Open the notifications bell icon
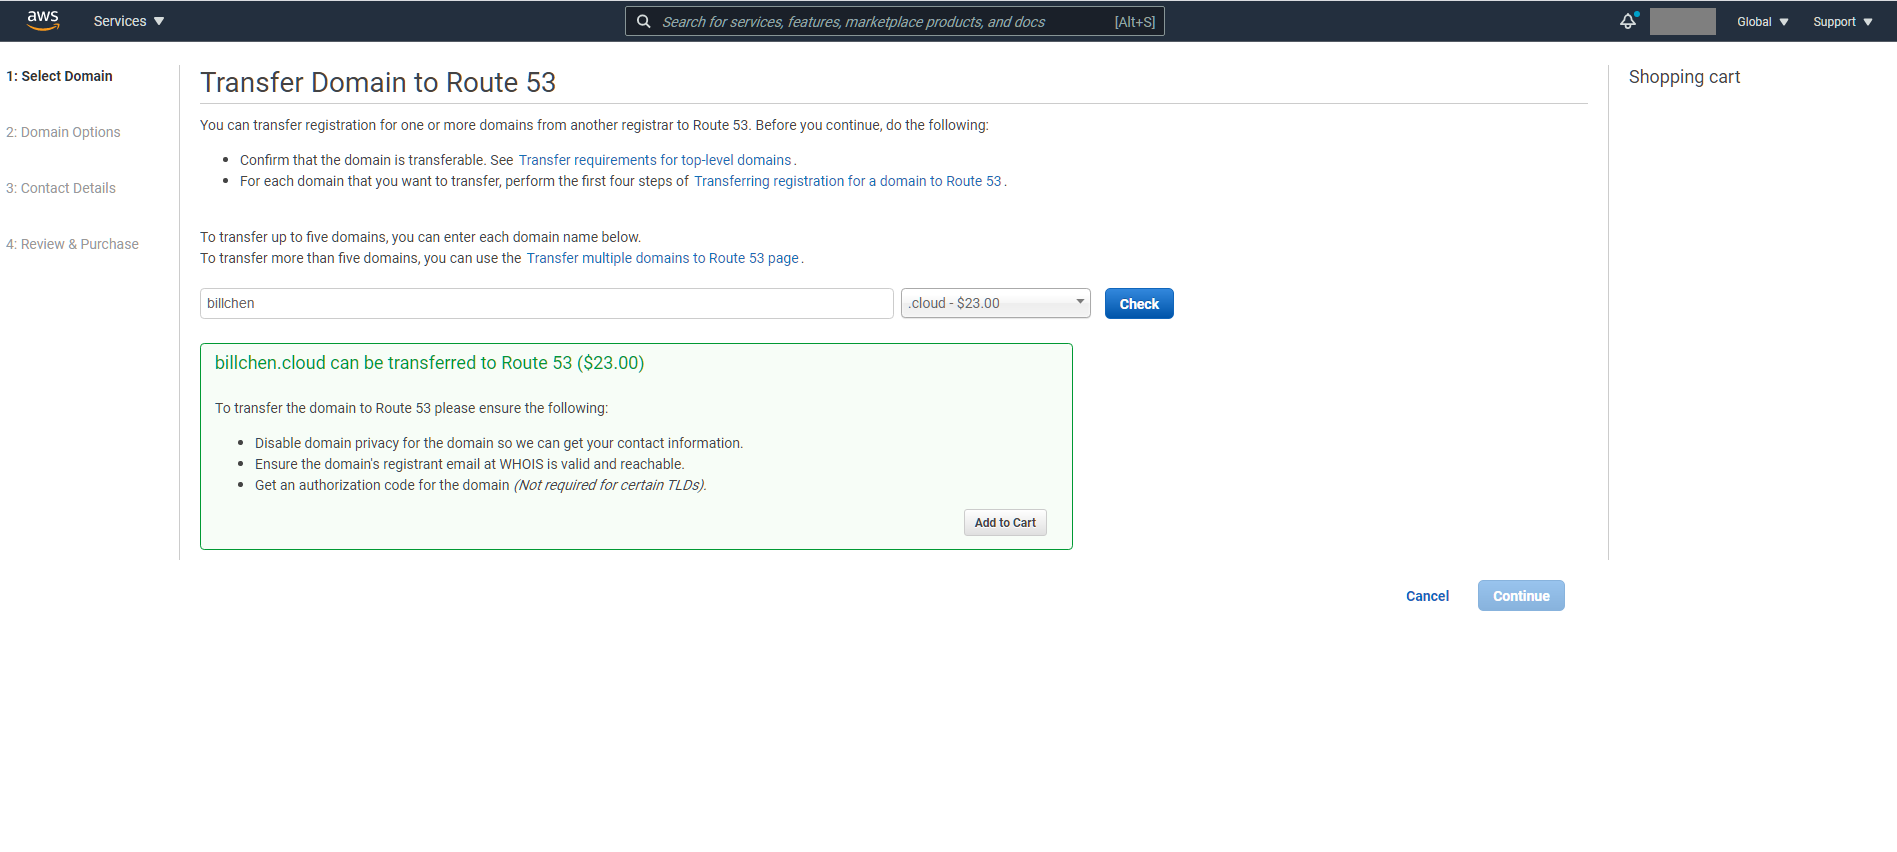Screen dimensions: 1897x852 (x=1628, y=21)
